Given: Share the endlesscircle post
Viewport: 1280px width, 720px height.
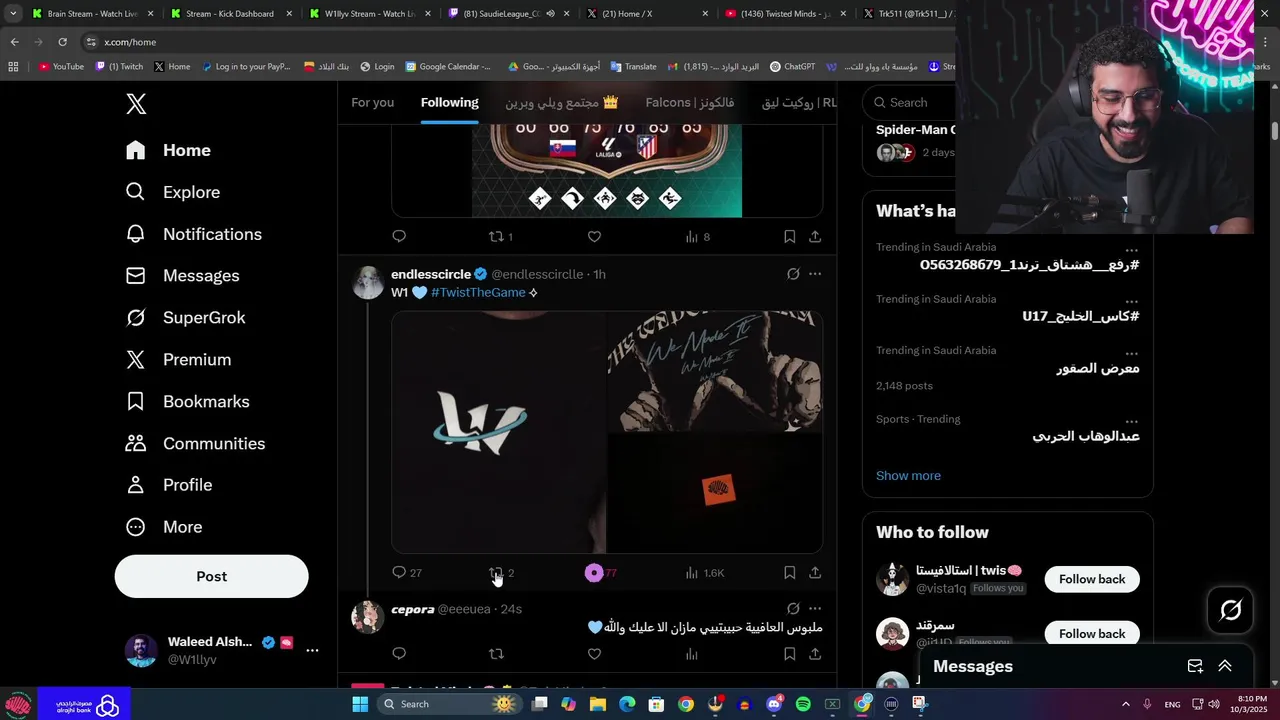Looking at the screenshot, I should click(x=815, y=573).
